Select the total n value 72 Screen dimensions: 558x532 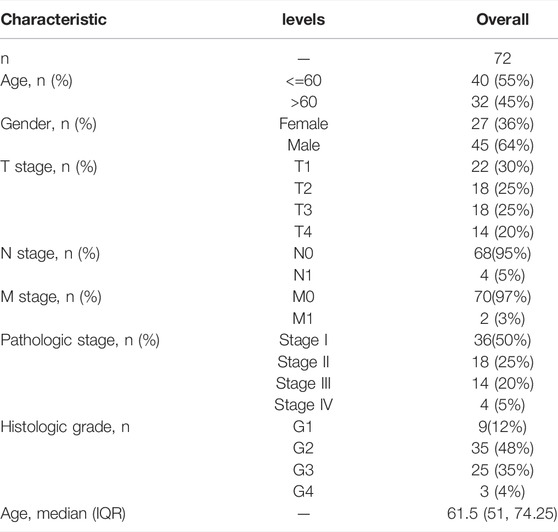(502, 59)
